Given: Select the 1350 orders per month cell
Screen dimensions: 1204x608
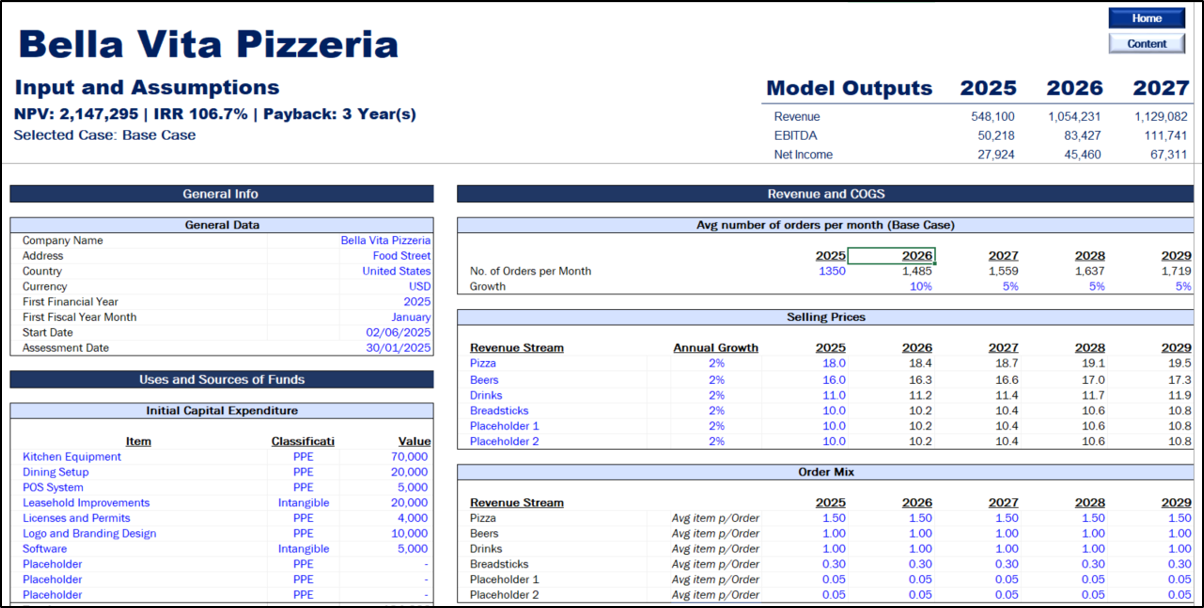Looking at the screenshot, I should coord(830,271).
